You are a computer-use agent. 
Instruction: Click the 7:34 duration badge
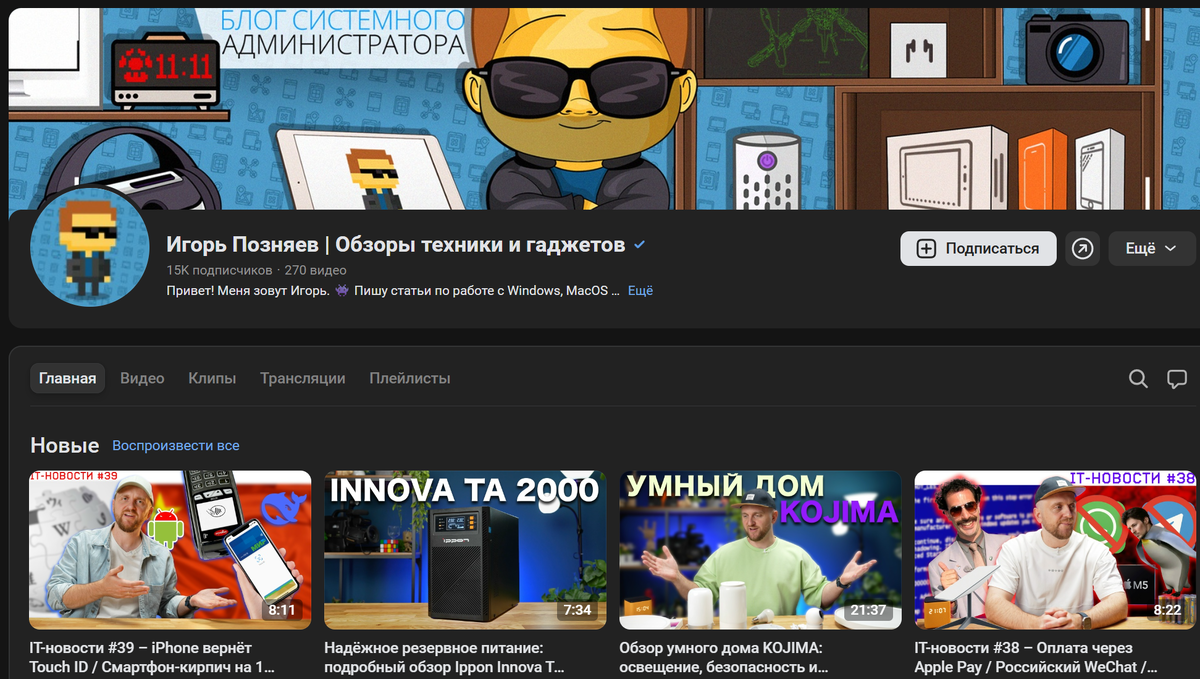(577, 610)
